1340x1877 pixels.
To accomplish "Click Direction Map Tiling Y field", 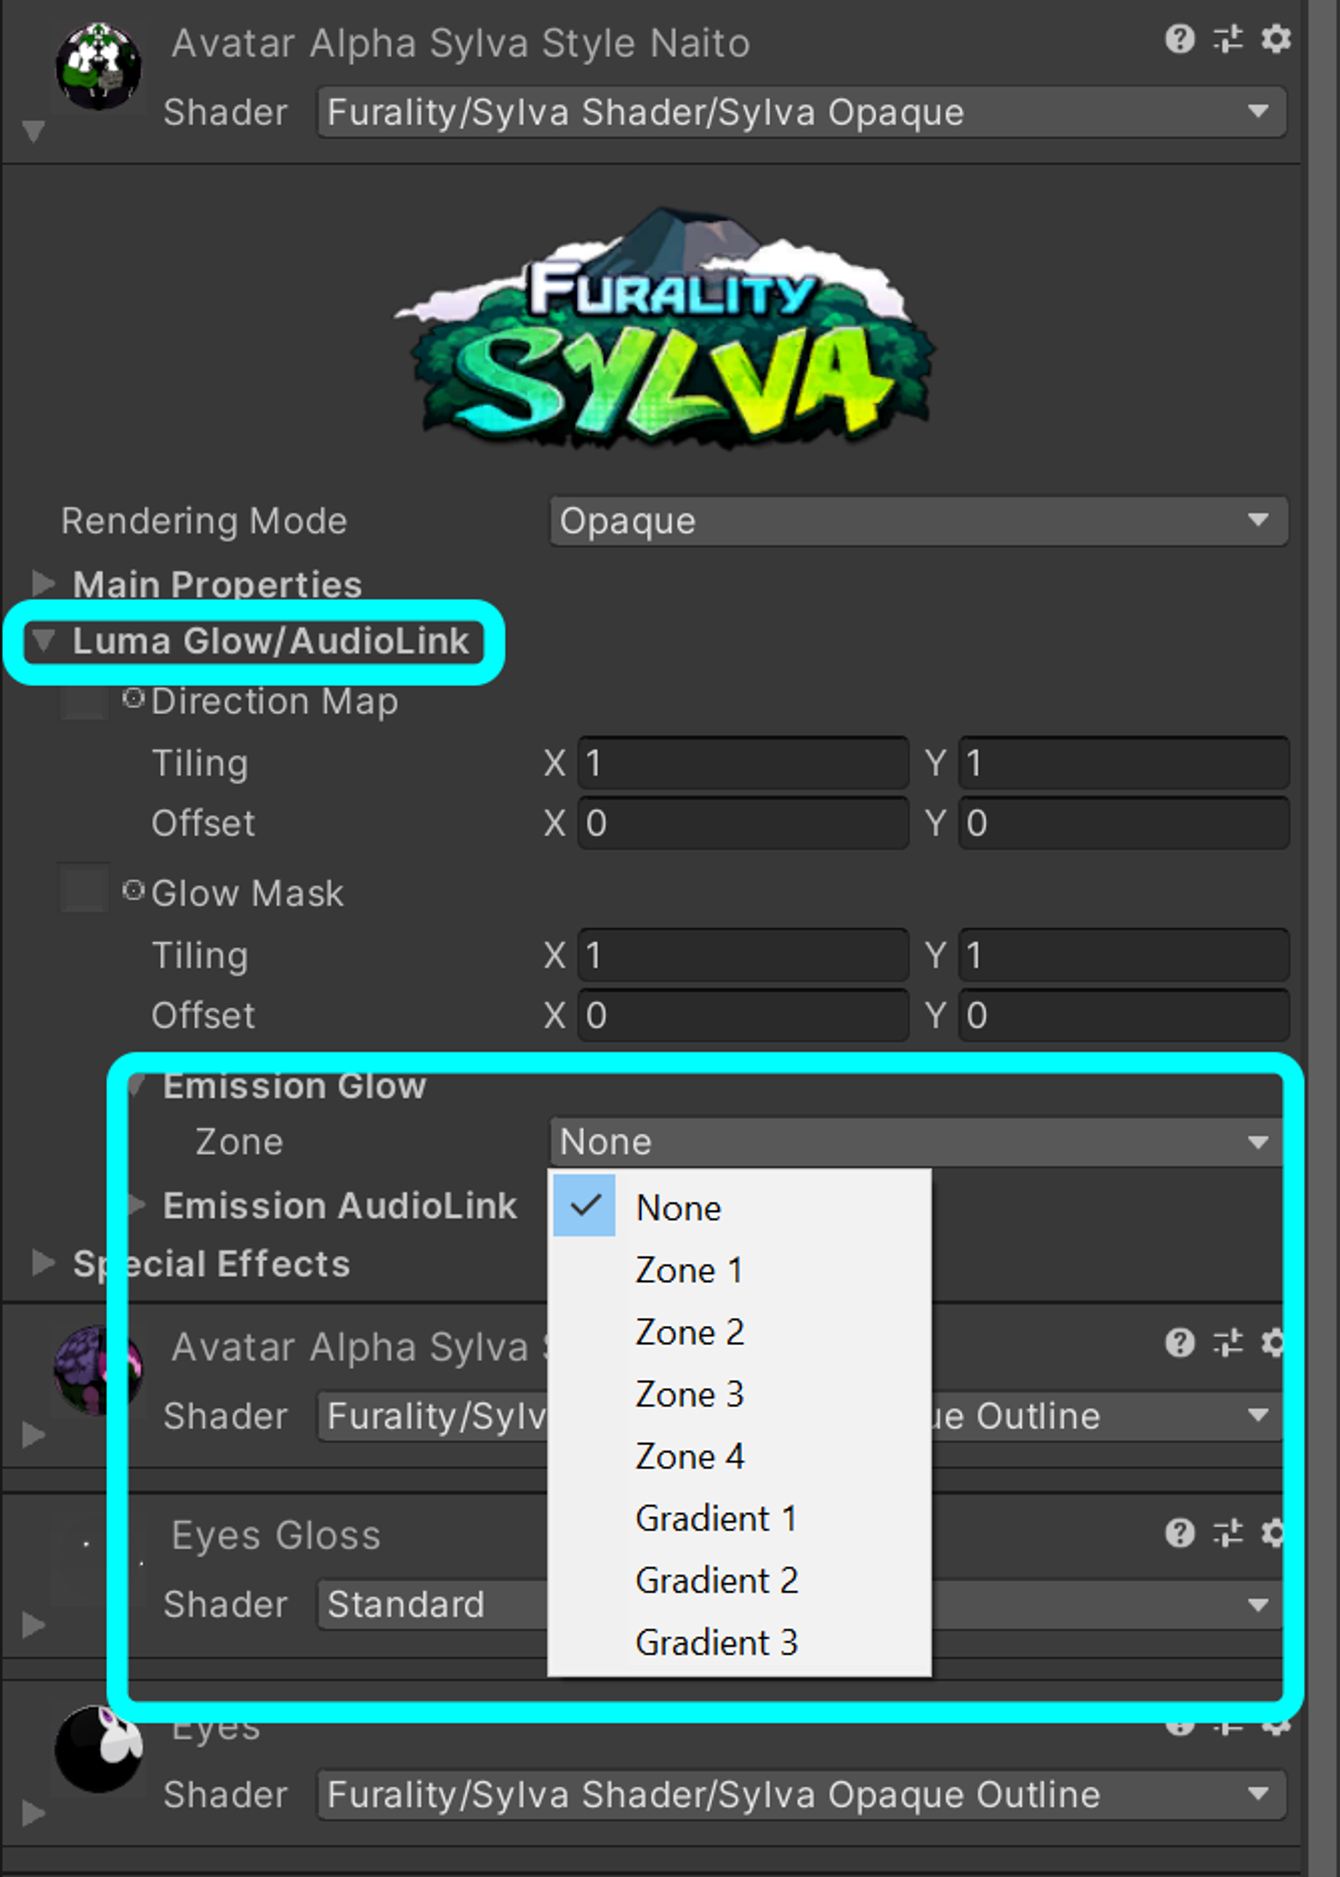I will (x=1124, y=764).
